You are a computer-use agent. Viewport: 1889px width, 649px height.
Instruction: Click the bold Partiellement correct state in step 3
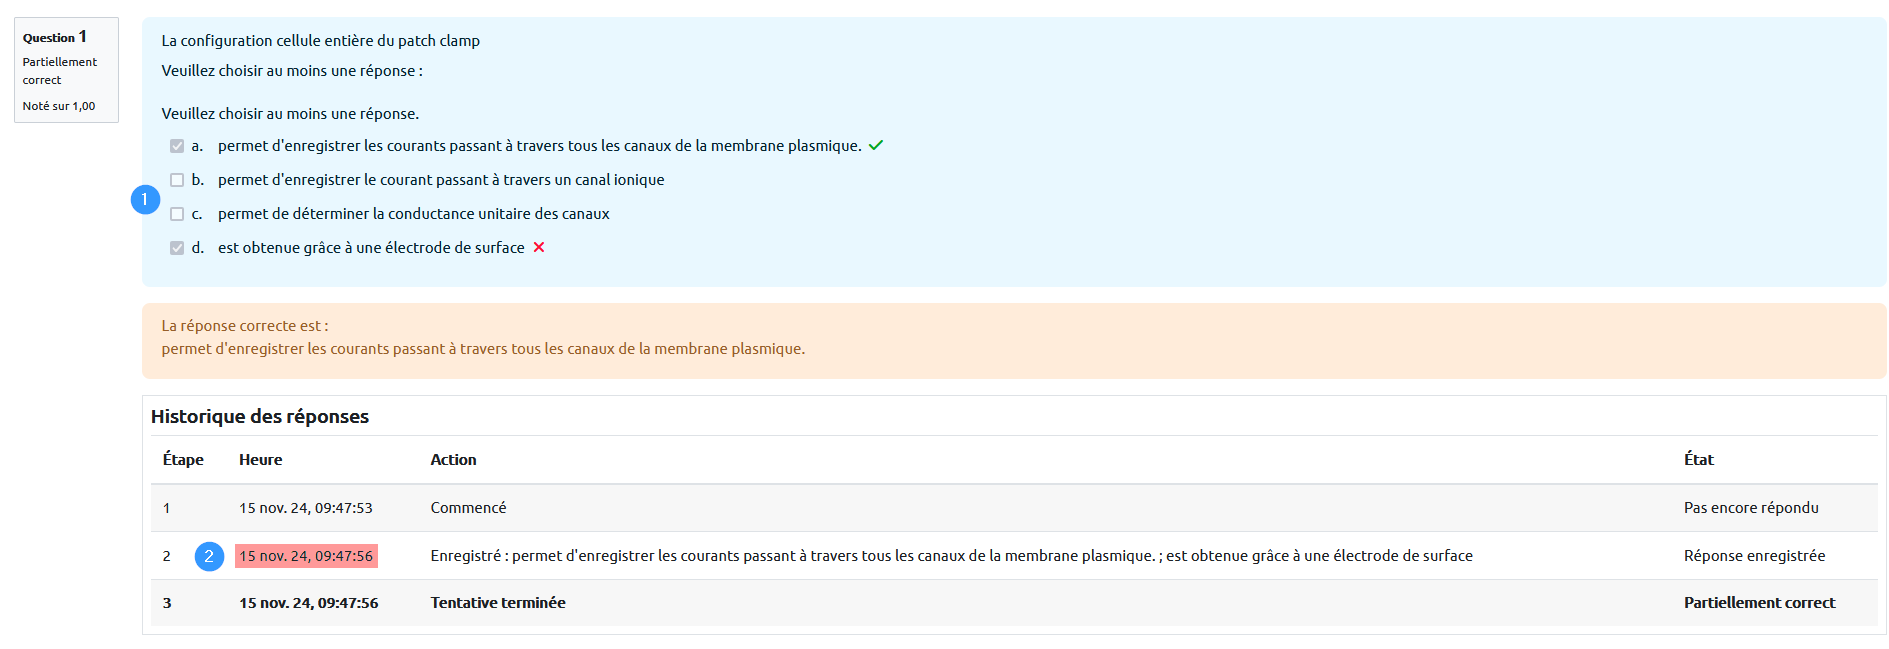tap(1759, 603)
